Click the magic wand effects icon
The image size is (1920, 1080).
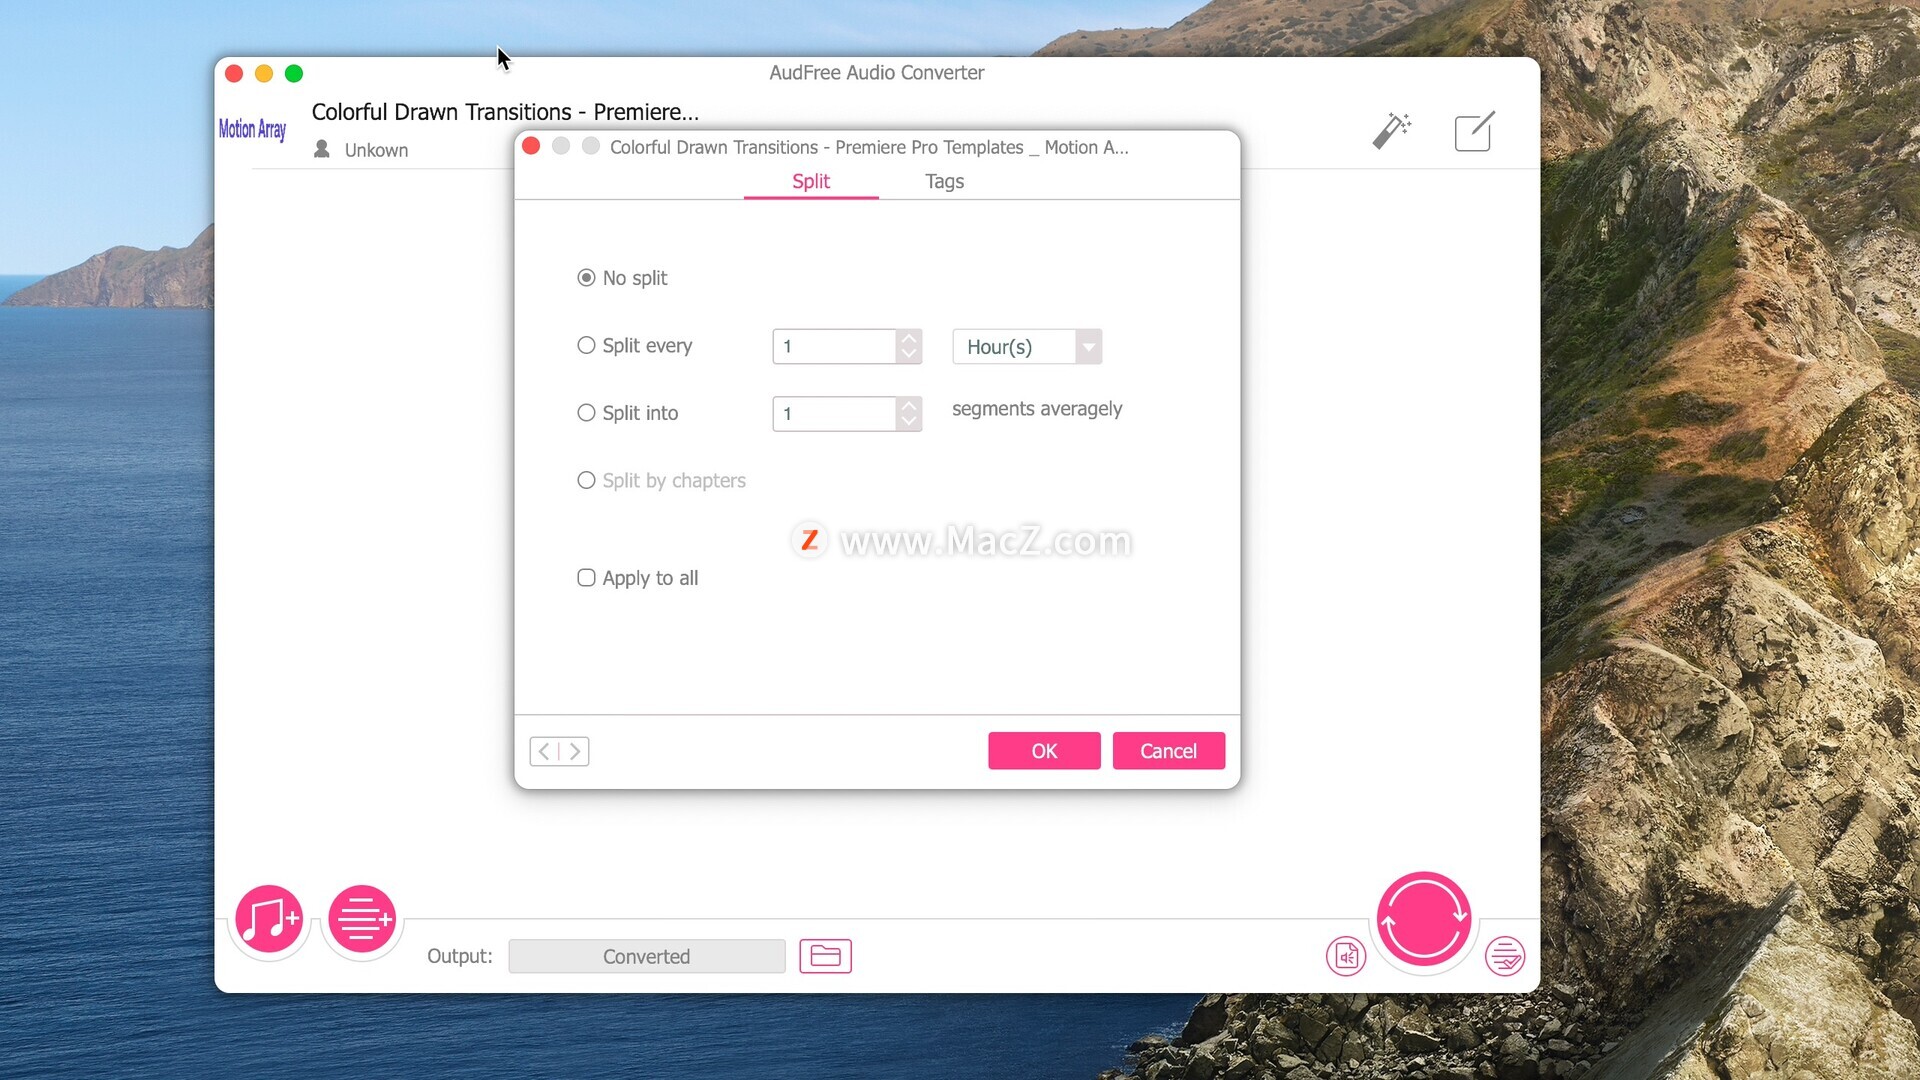[x=1391, y=131]
